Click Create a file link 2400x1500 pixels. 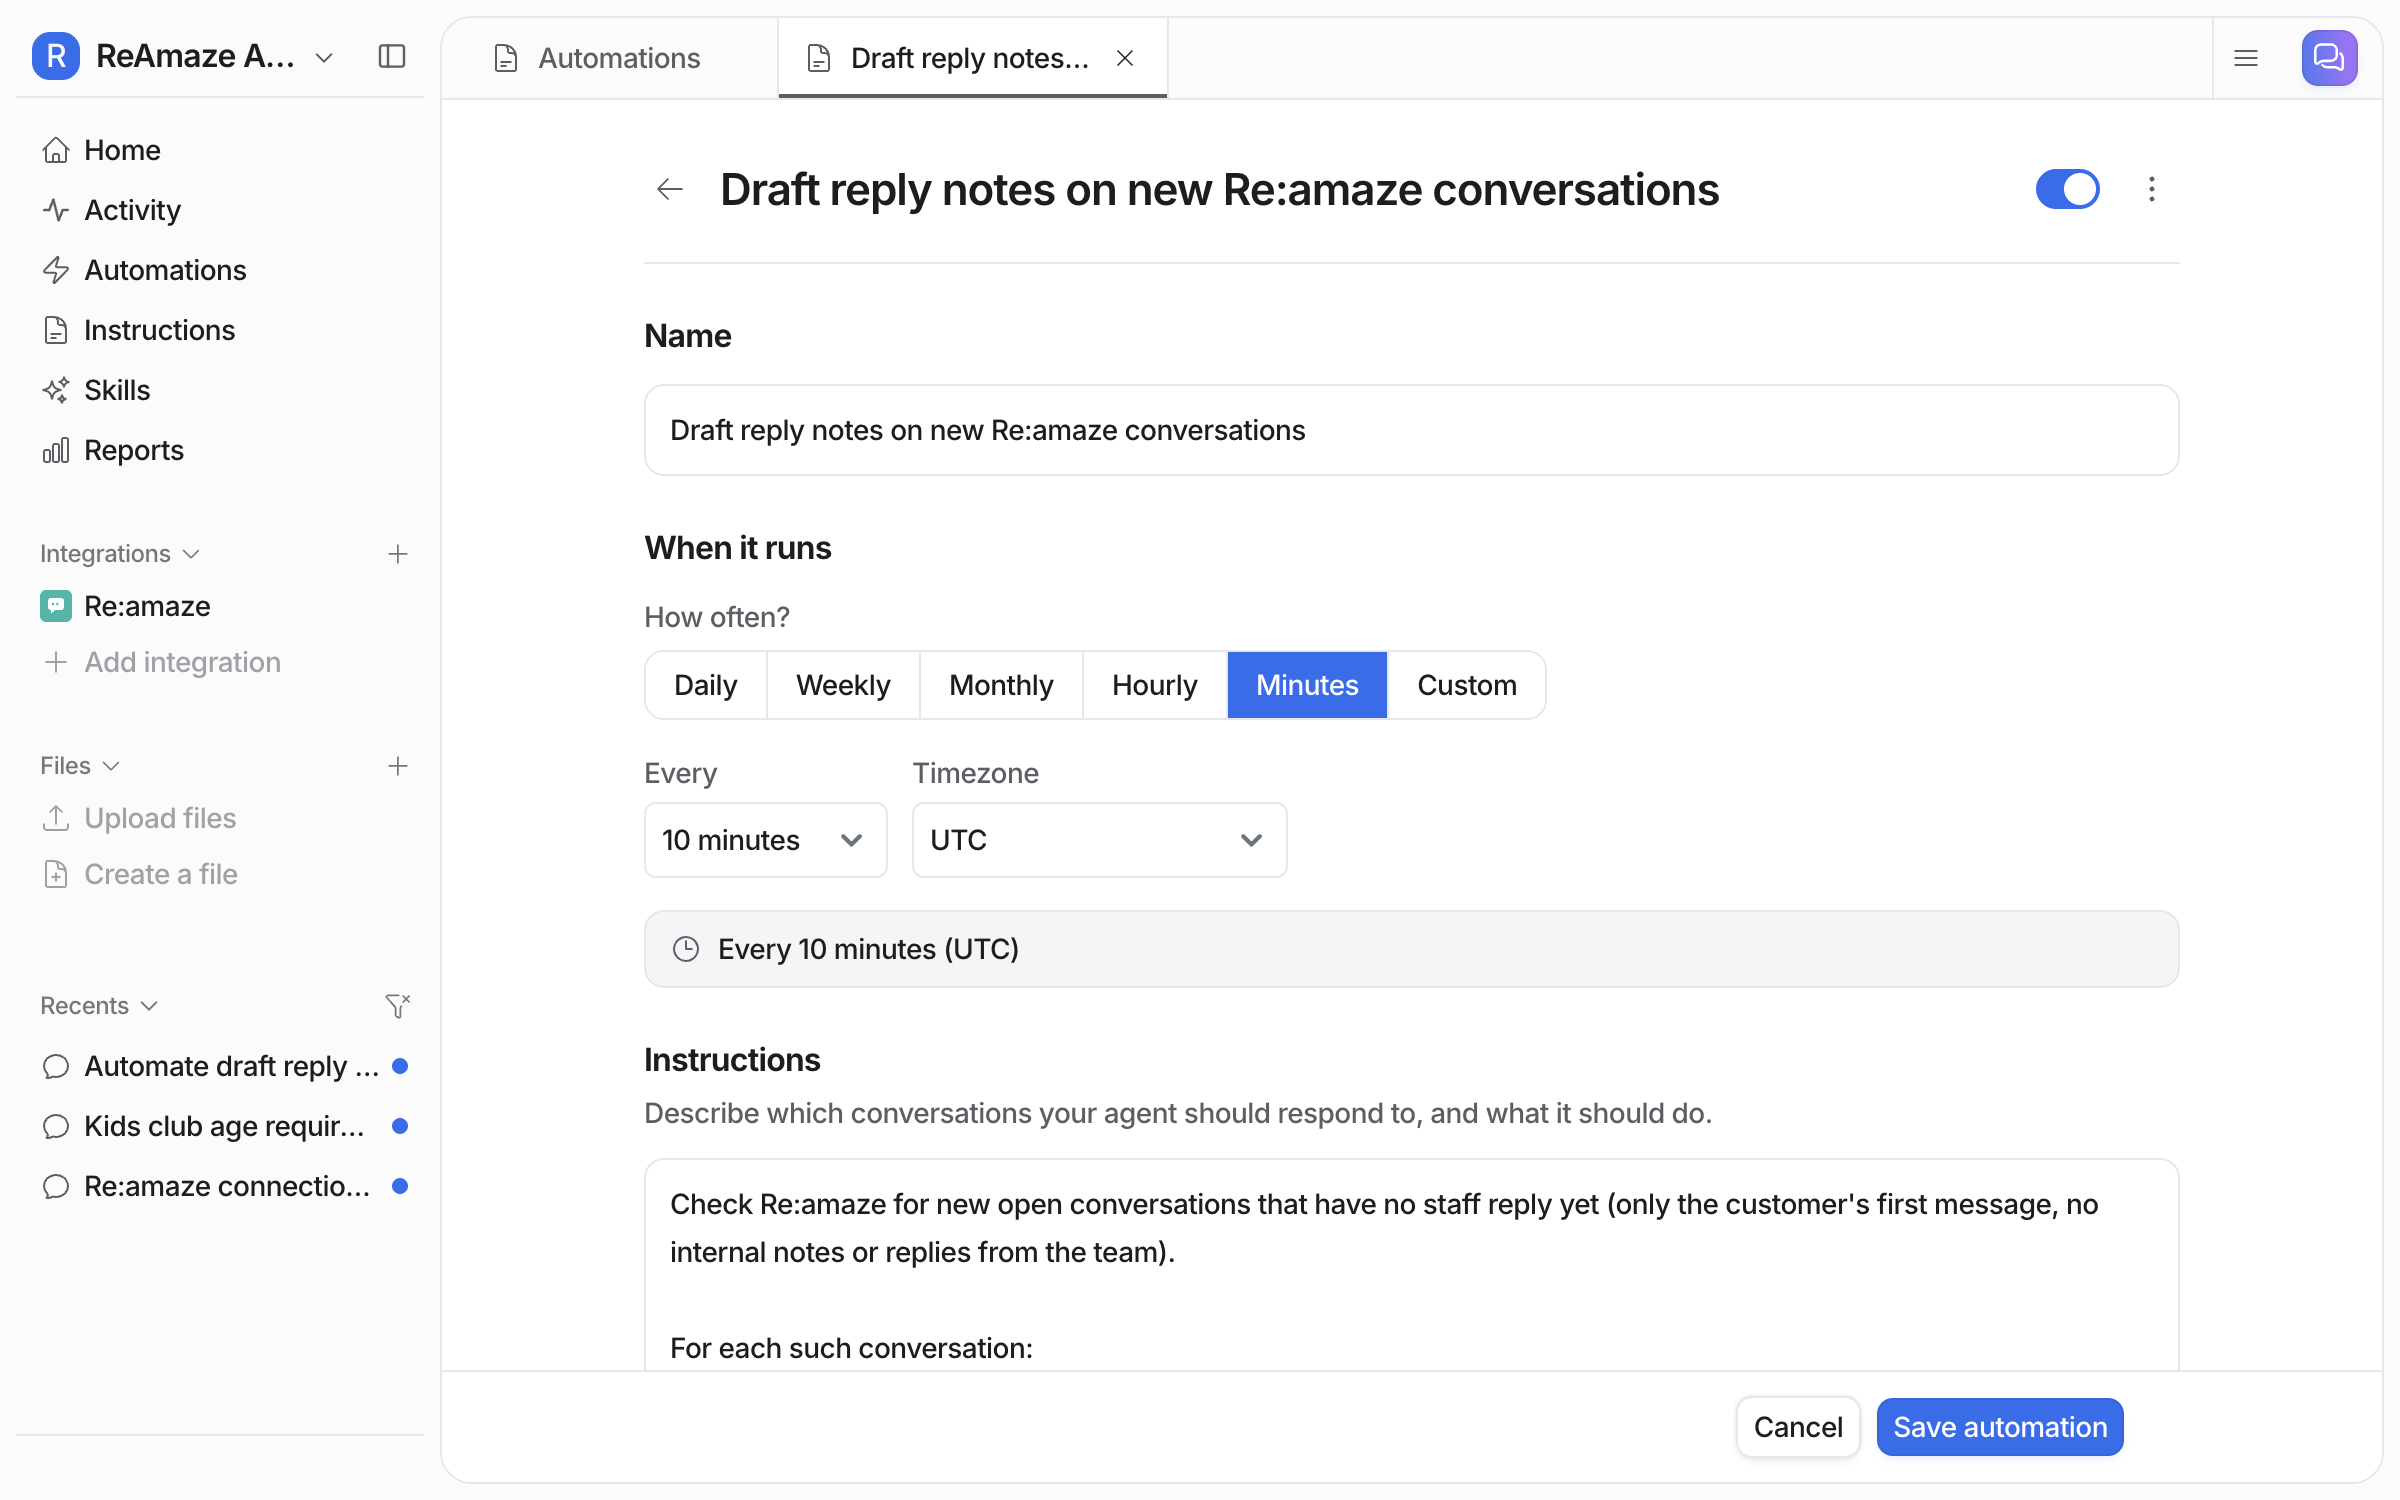pyautogui.click(x=140, y=874)
